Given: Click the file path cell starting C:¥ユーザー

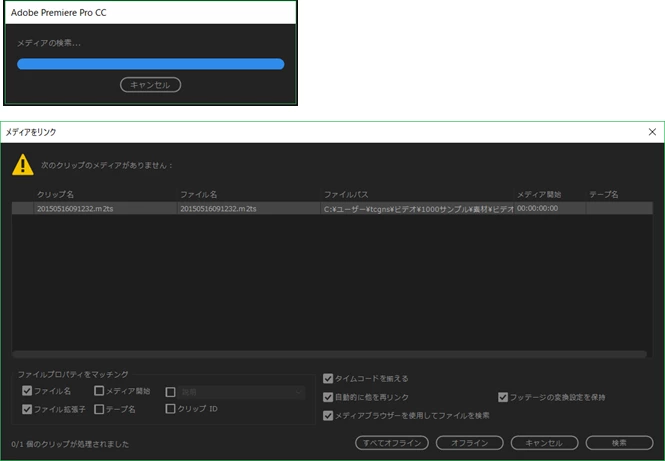Looking at the screenshot, I should [418, 208].
